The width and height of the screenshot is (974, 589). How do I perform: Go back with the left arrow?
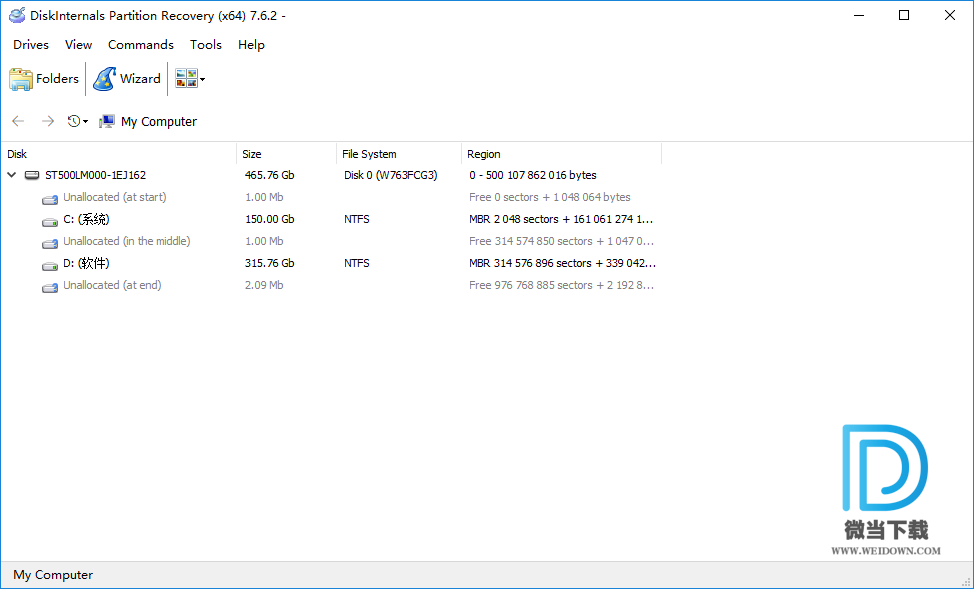pos(18,121)
